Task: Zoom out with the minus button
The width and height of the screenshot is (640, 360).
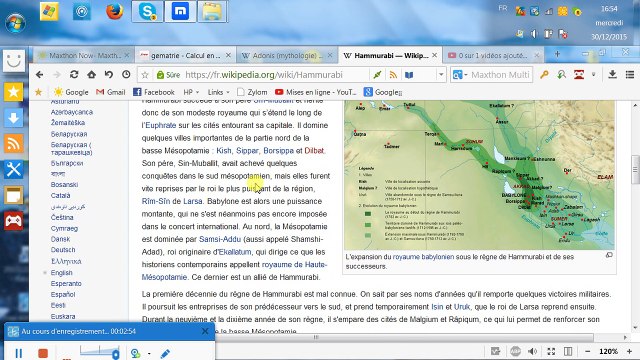Action: click(587, 351)
